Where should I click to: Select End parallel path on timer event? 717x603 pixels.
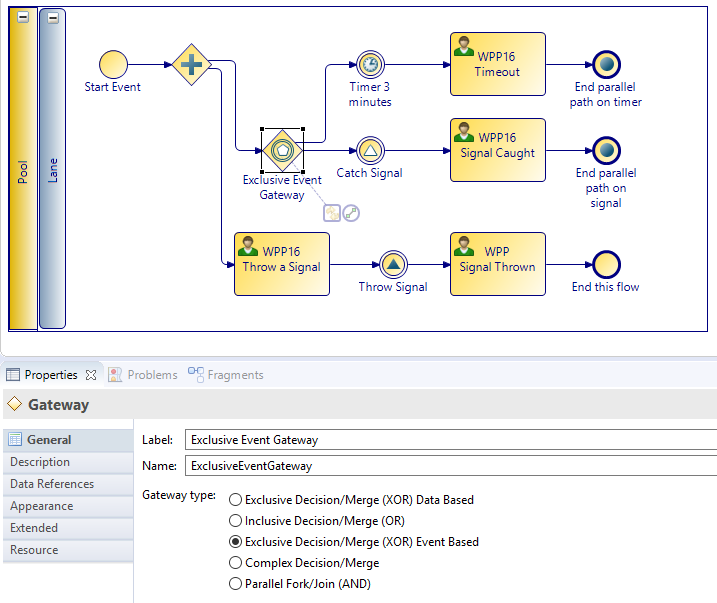[606, 65]
